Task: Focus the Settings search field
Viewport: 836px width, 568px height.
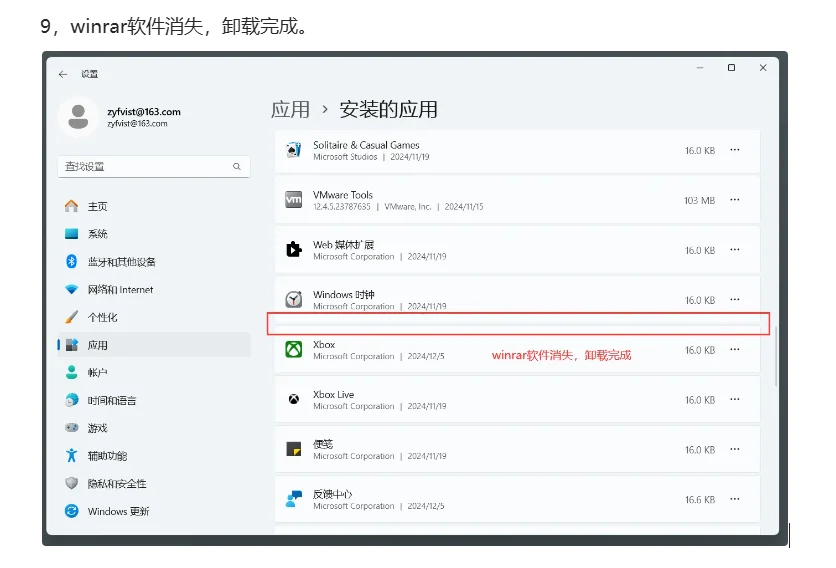Action: (x=154, y=167)
